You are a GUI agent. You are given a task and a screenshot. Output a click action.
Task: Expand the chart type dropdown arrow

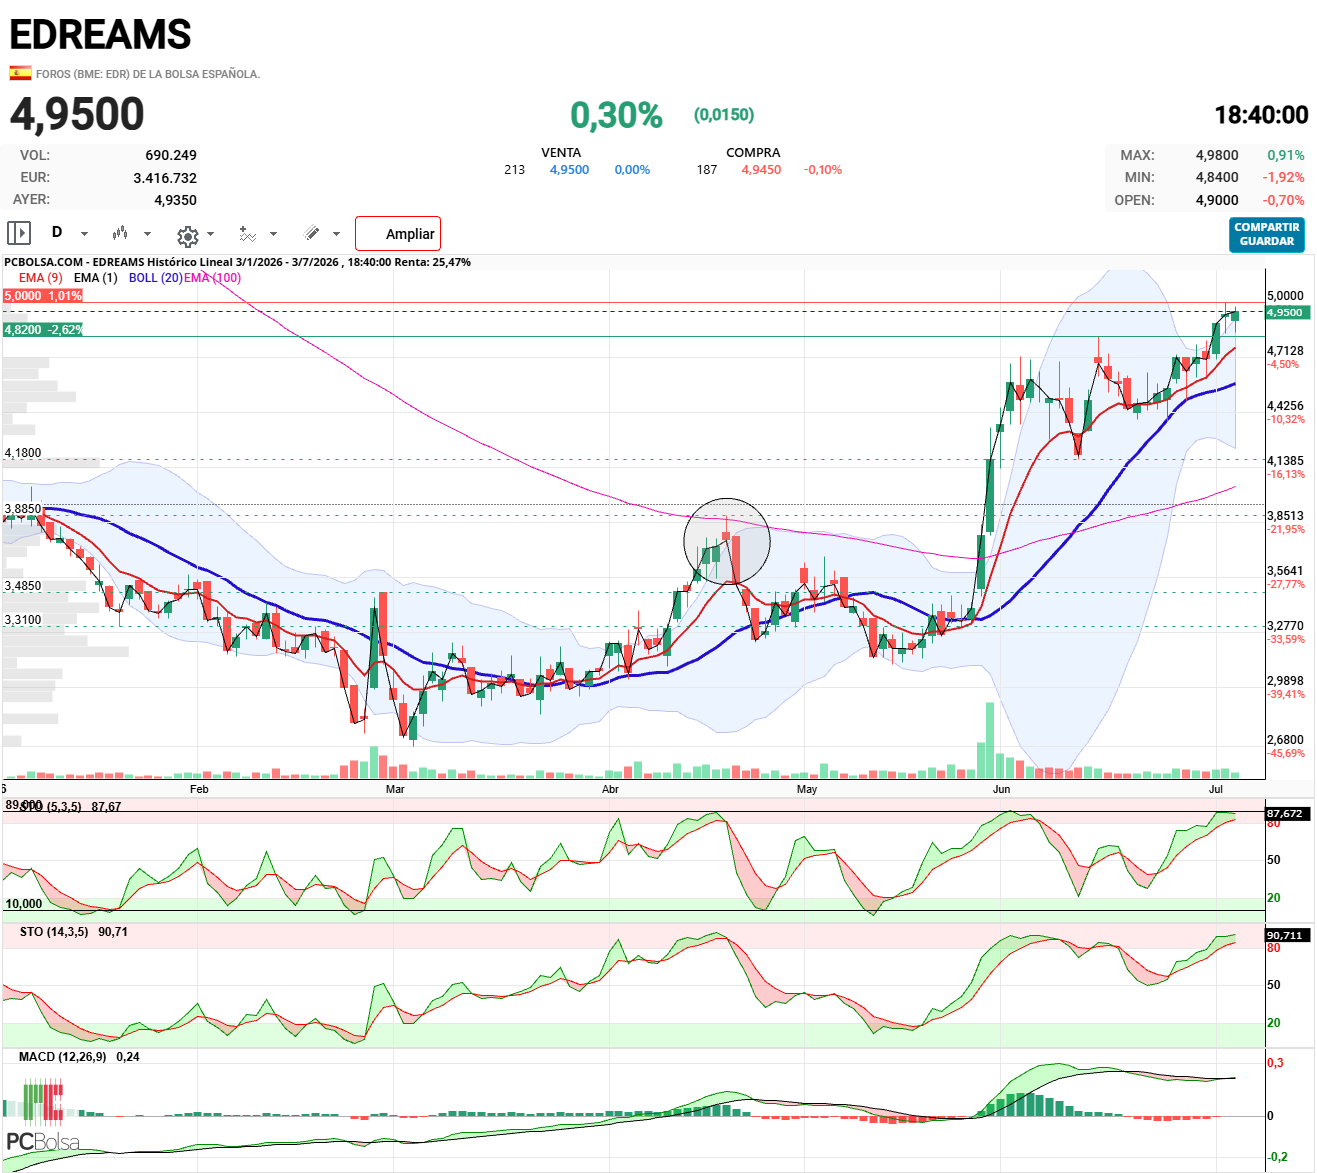[147, 234]
